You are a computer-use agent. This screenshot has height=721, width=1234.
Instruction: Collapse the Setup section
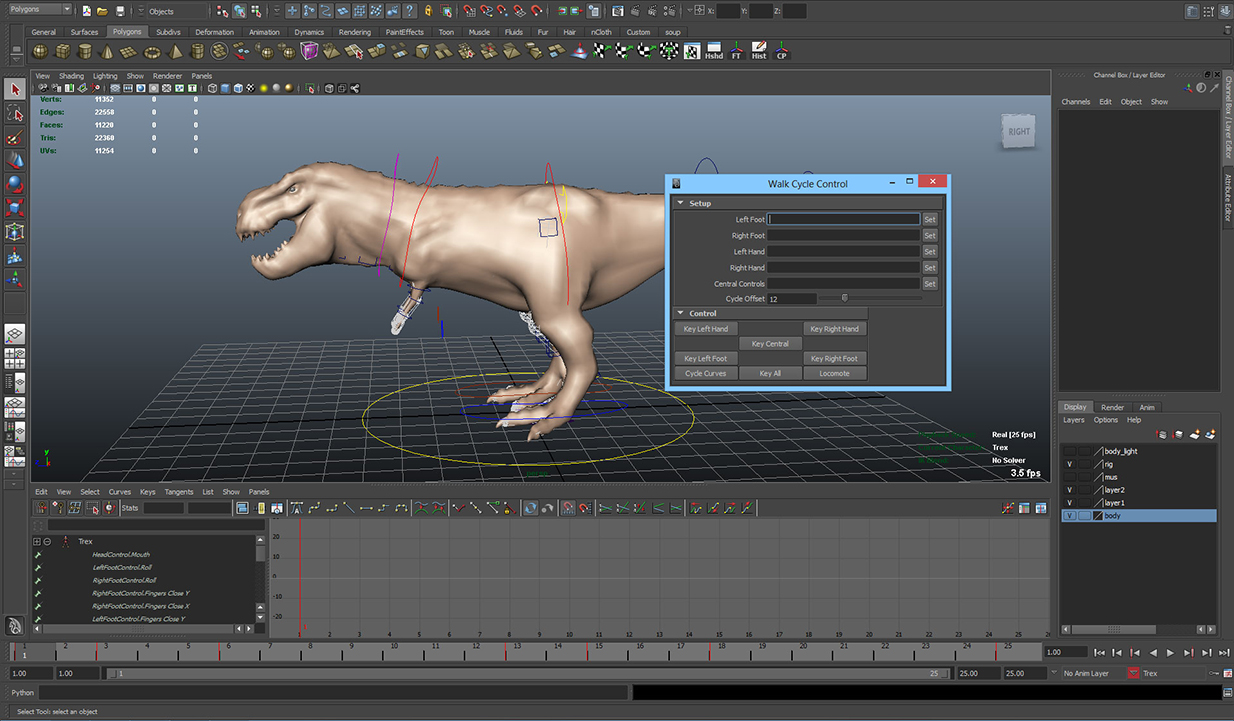tap(681, 203)
